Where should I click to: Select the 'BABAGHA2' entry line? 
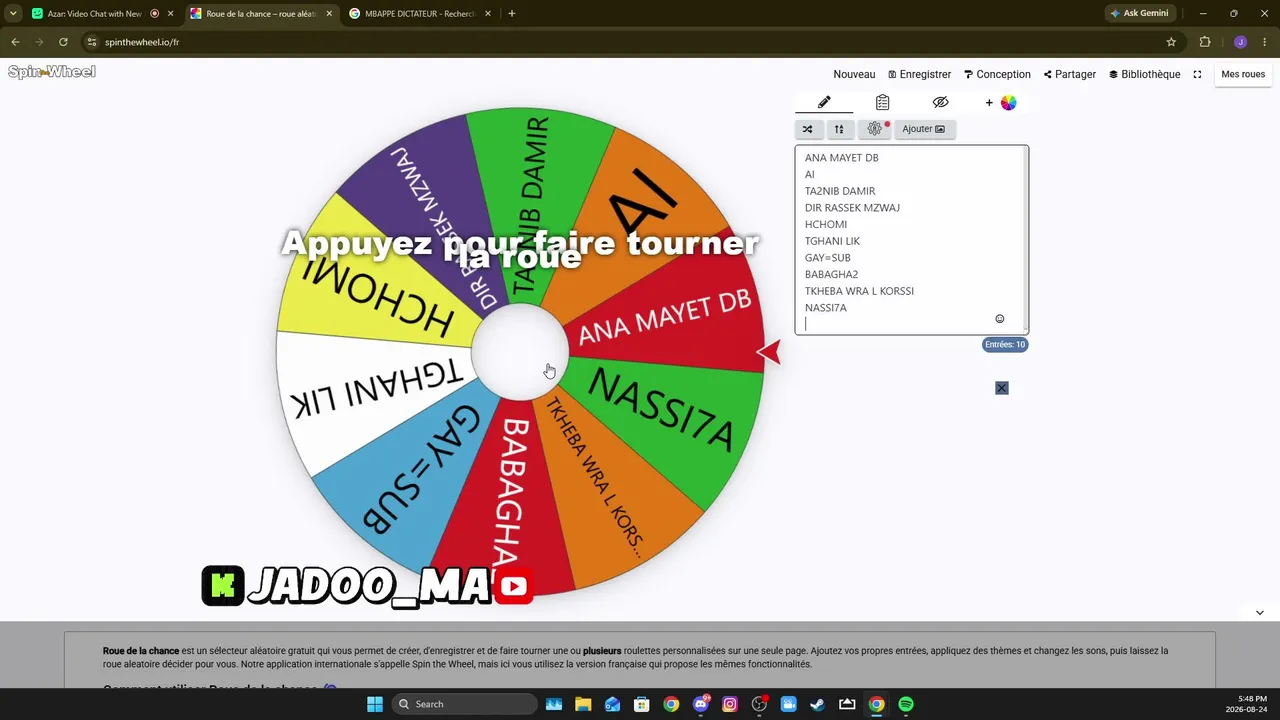click(831, 274)
